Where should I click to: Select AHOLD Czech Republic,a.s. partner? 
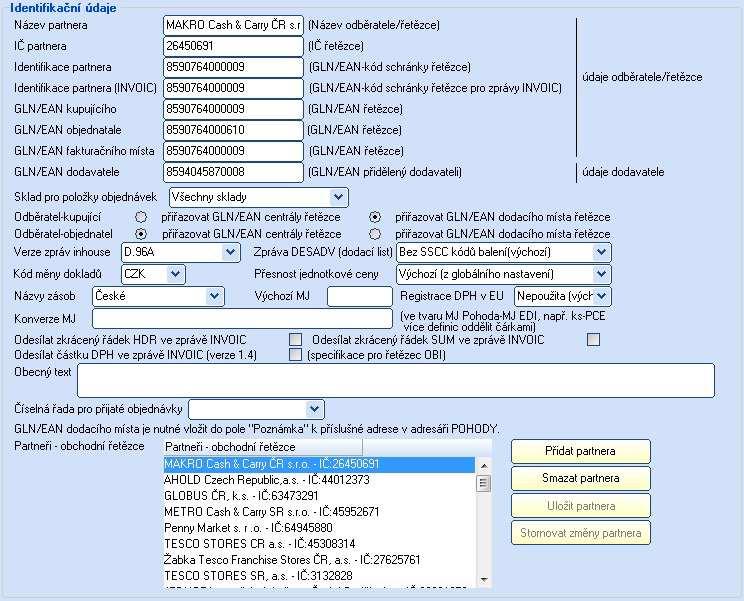point(319,480)
